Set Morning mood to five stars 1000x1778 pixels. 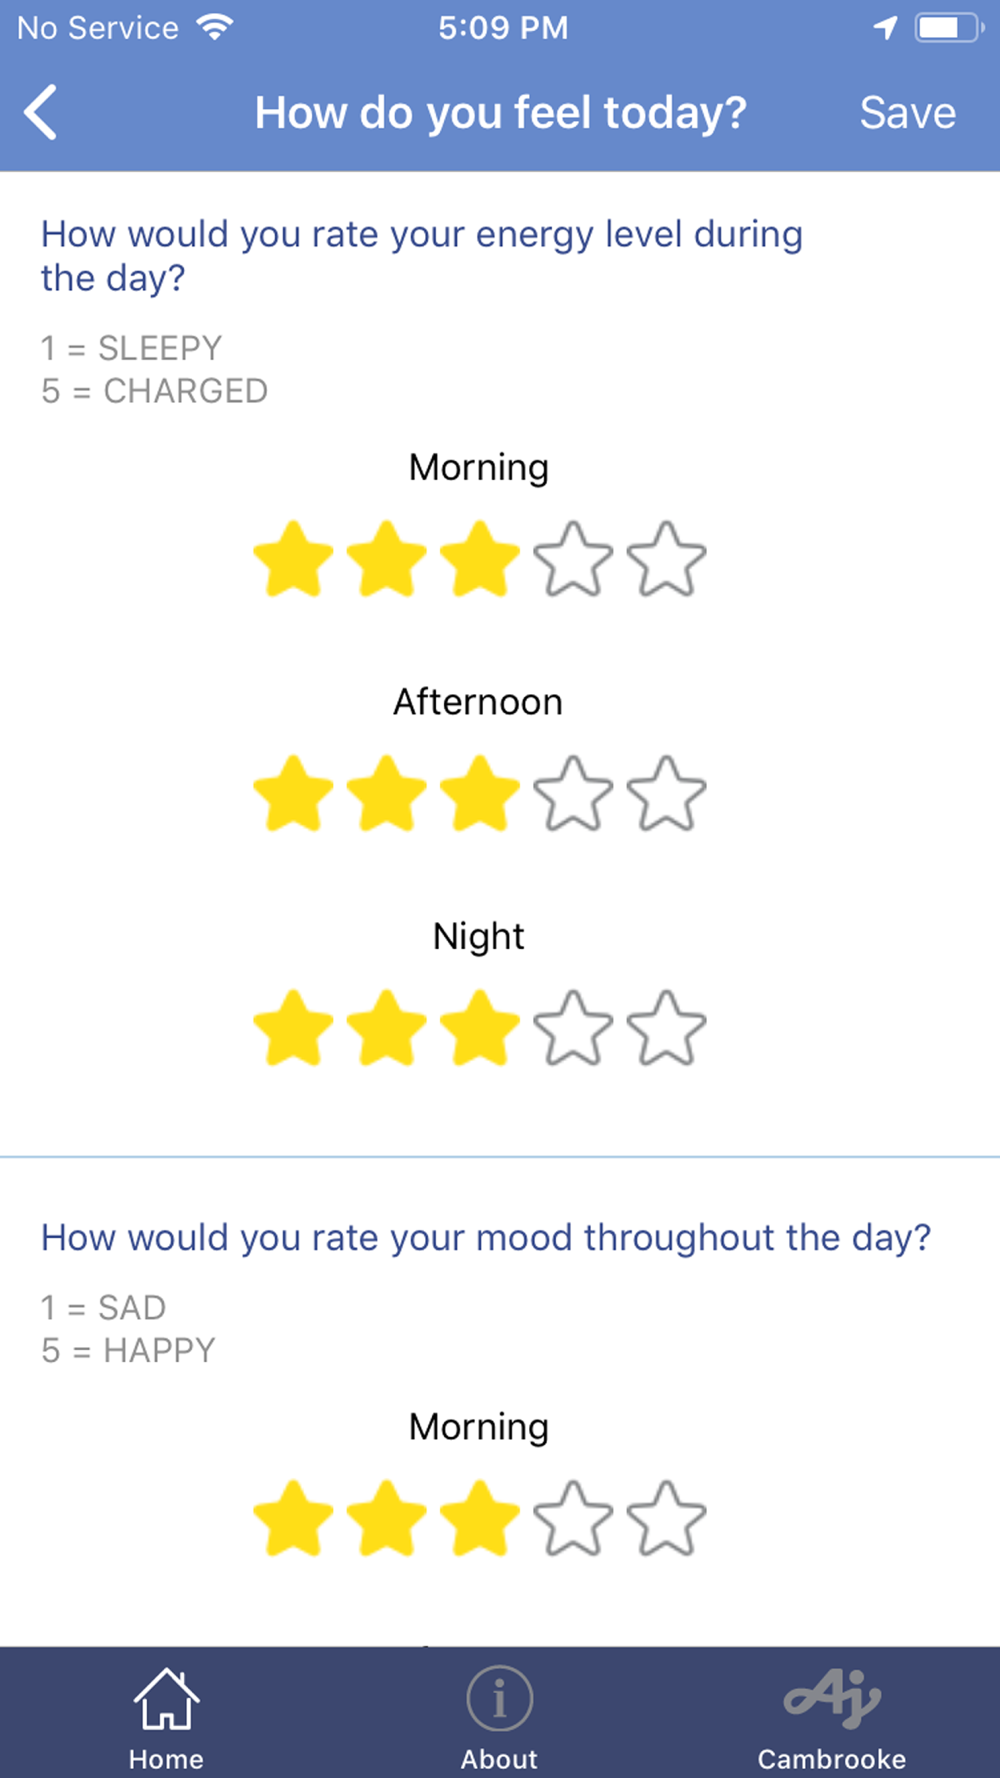(x=666, y=1518)
